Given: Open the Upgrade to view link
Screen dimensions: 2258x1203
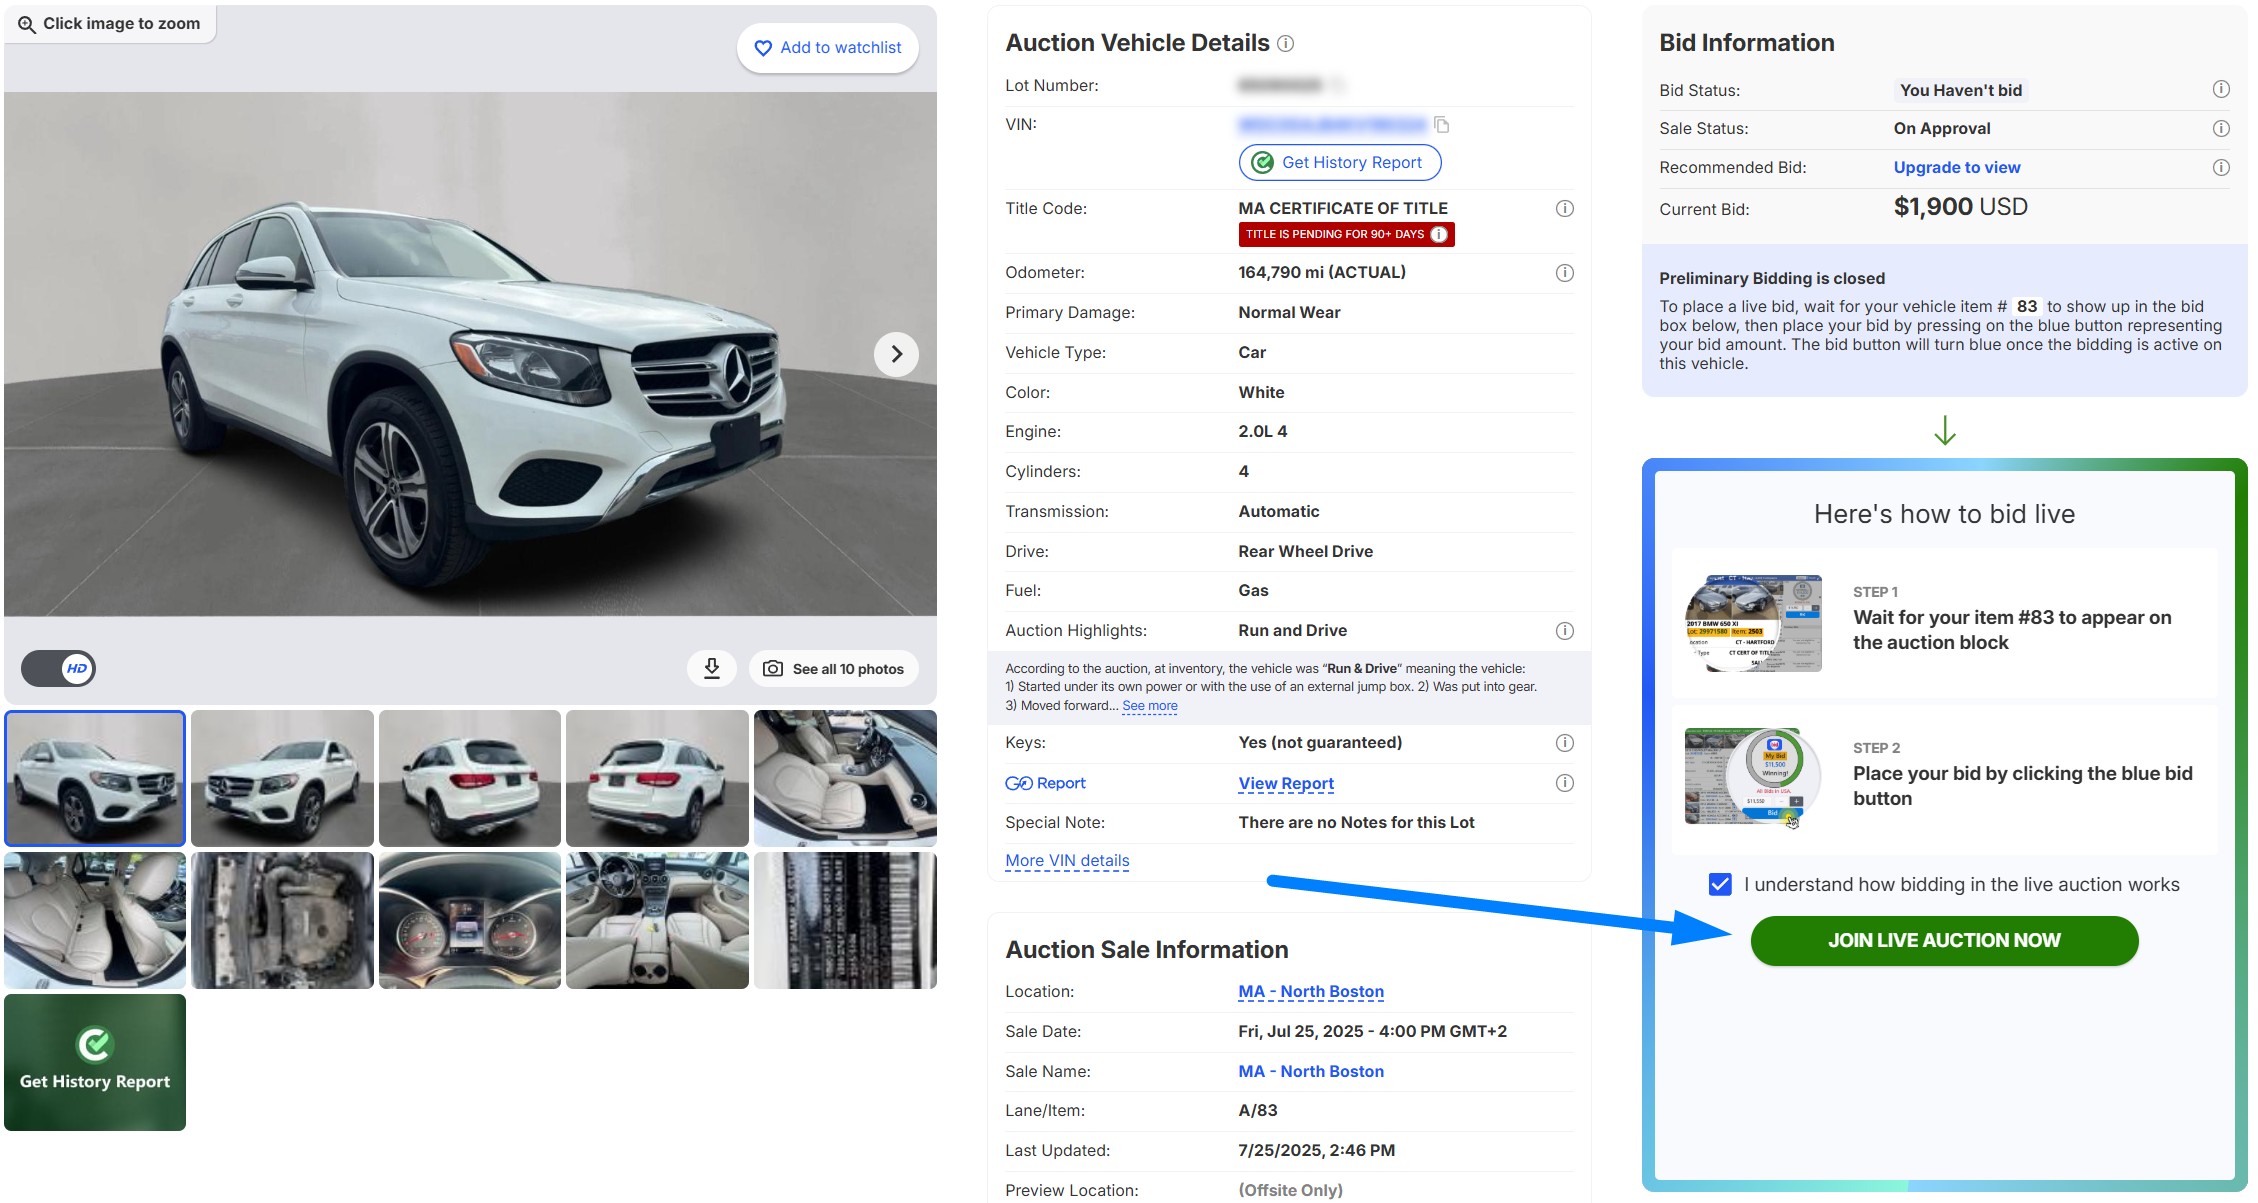Looking at the screenshot, I should pos(1956,167).
